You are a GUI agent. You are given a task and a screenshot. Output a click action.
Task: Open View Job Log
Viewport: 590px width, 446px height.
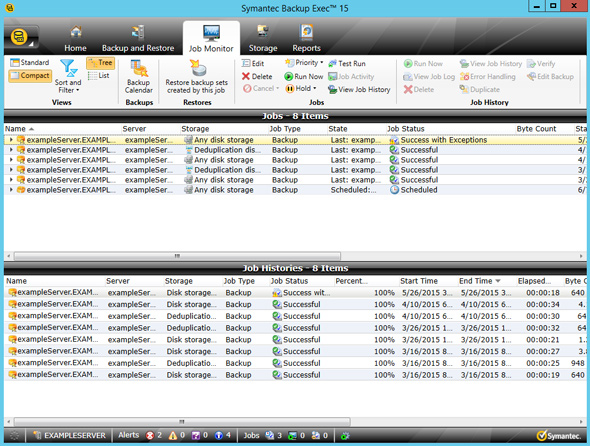pyautogui.click(x=429, y=77)
